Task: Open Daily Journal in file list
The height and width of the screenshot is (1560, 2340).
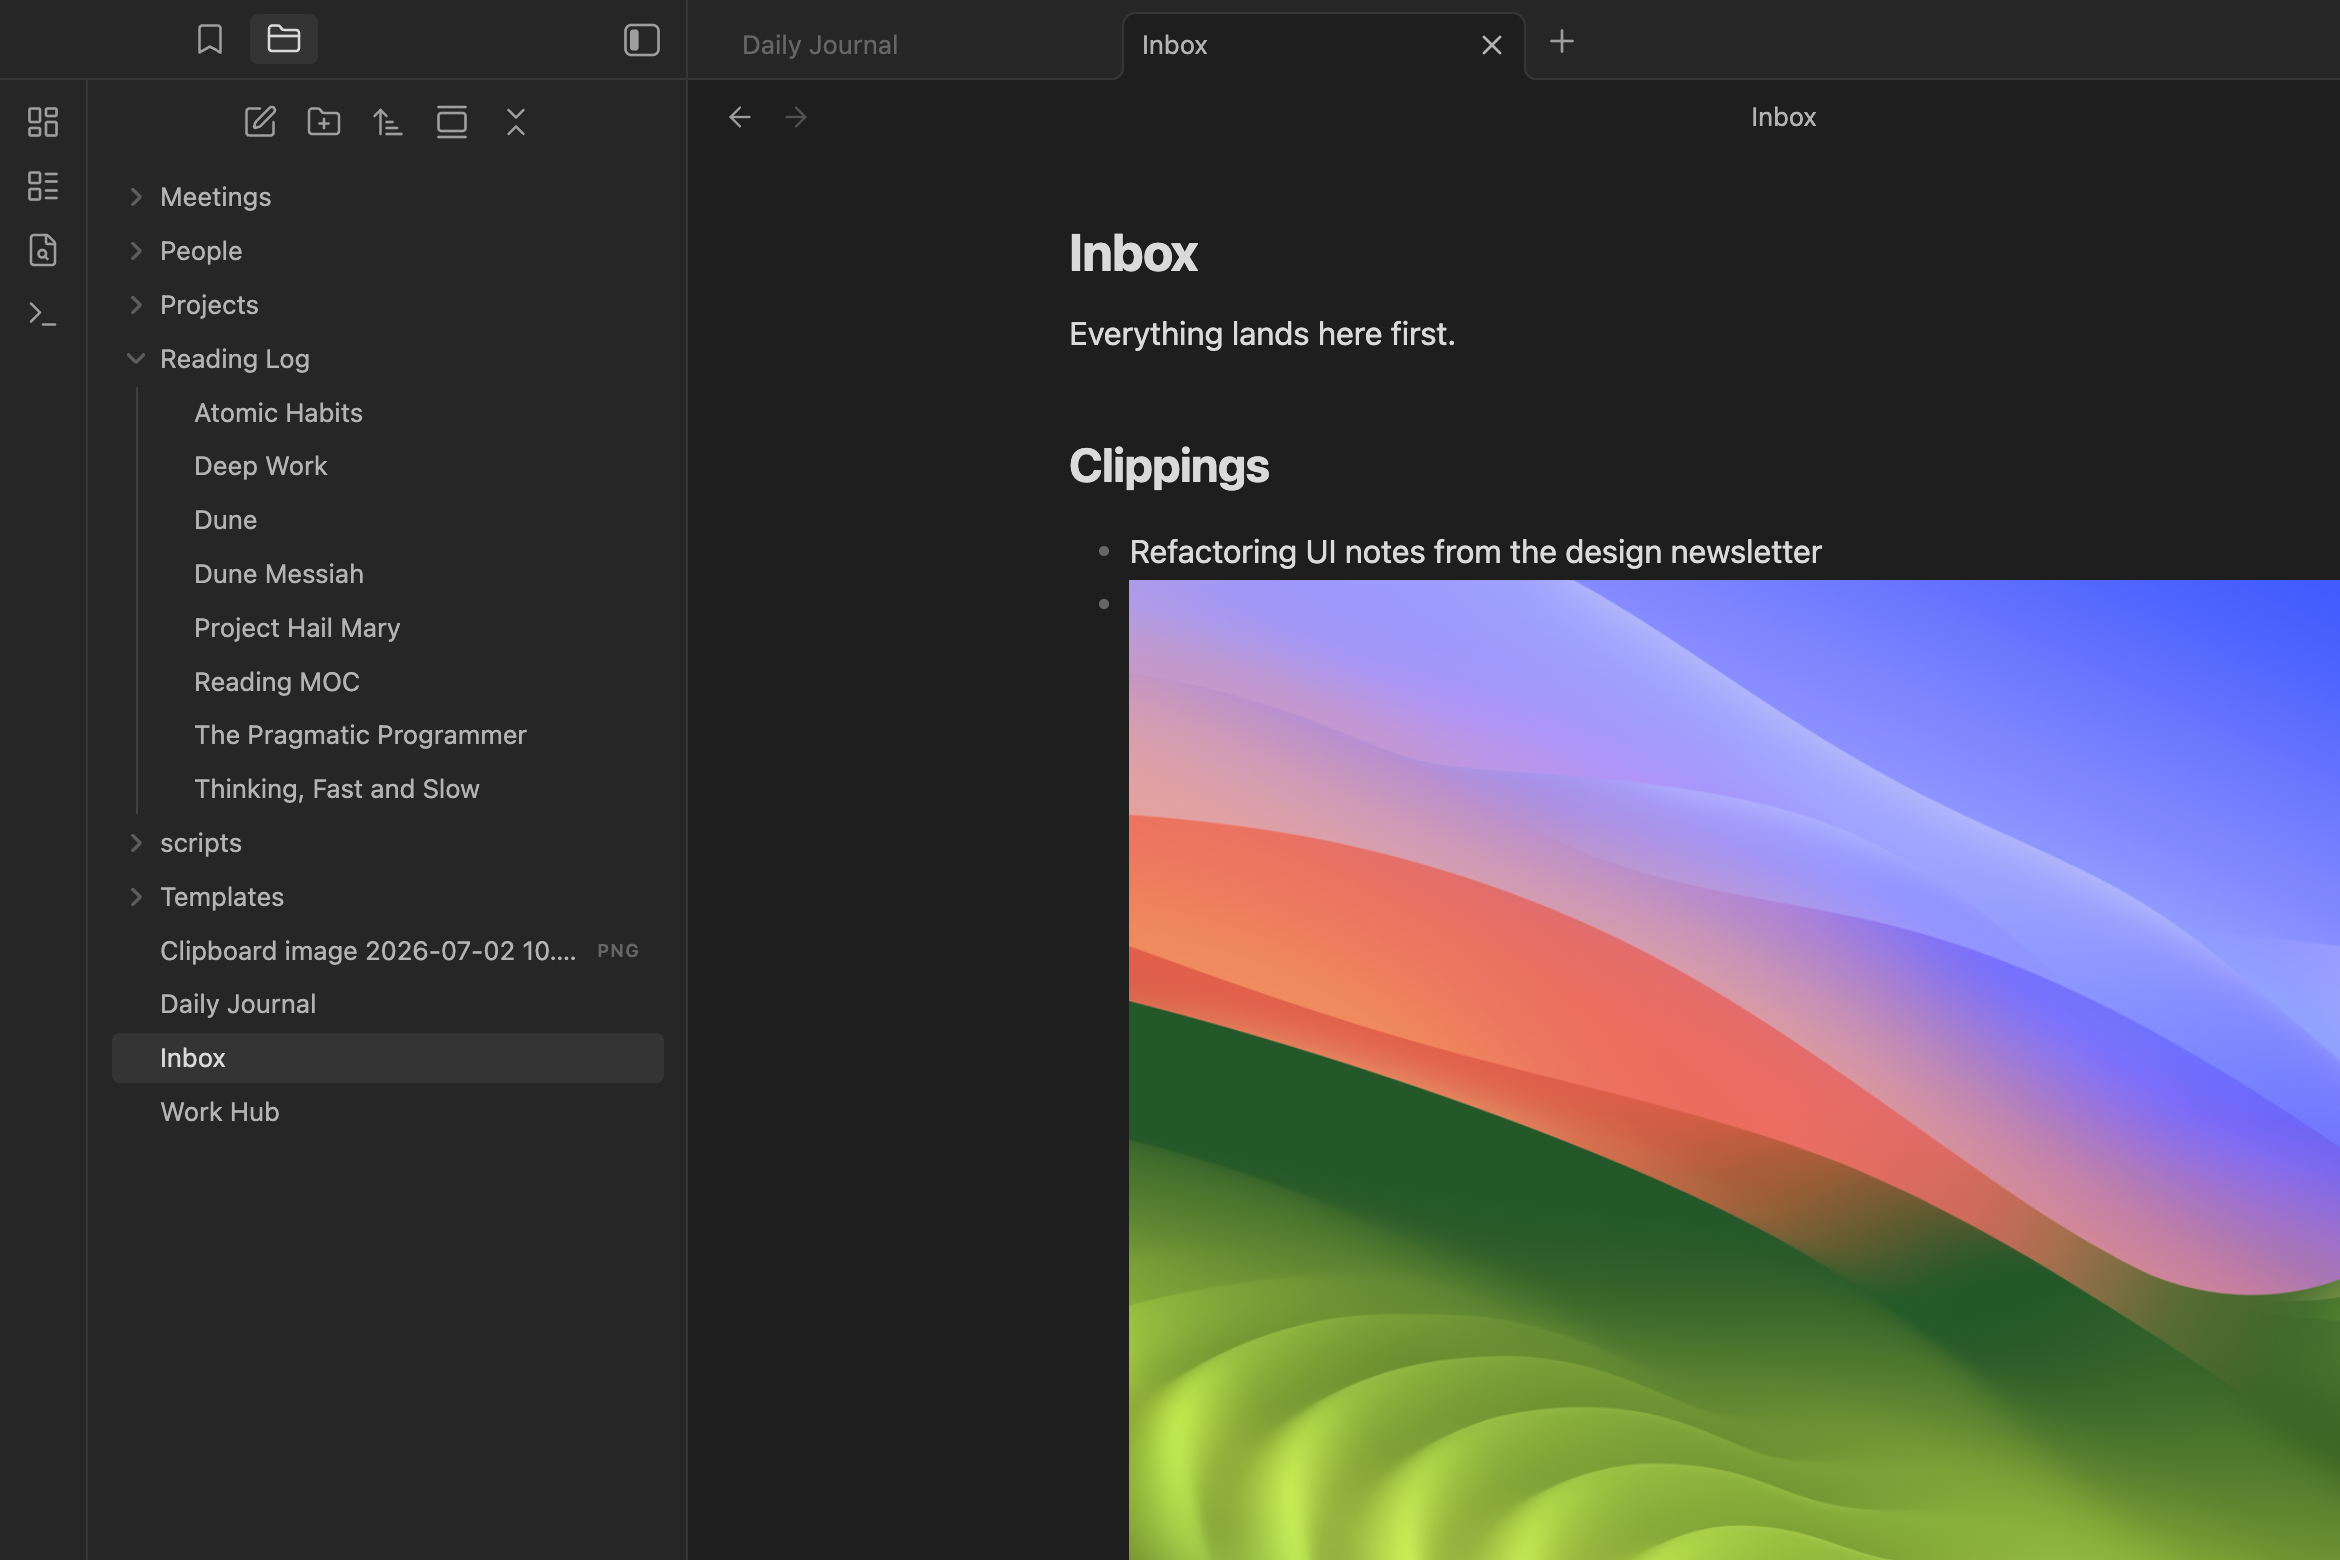Action: (388, 1004)
